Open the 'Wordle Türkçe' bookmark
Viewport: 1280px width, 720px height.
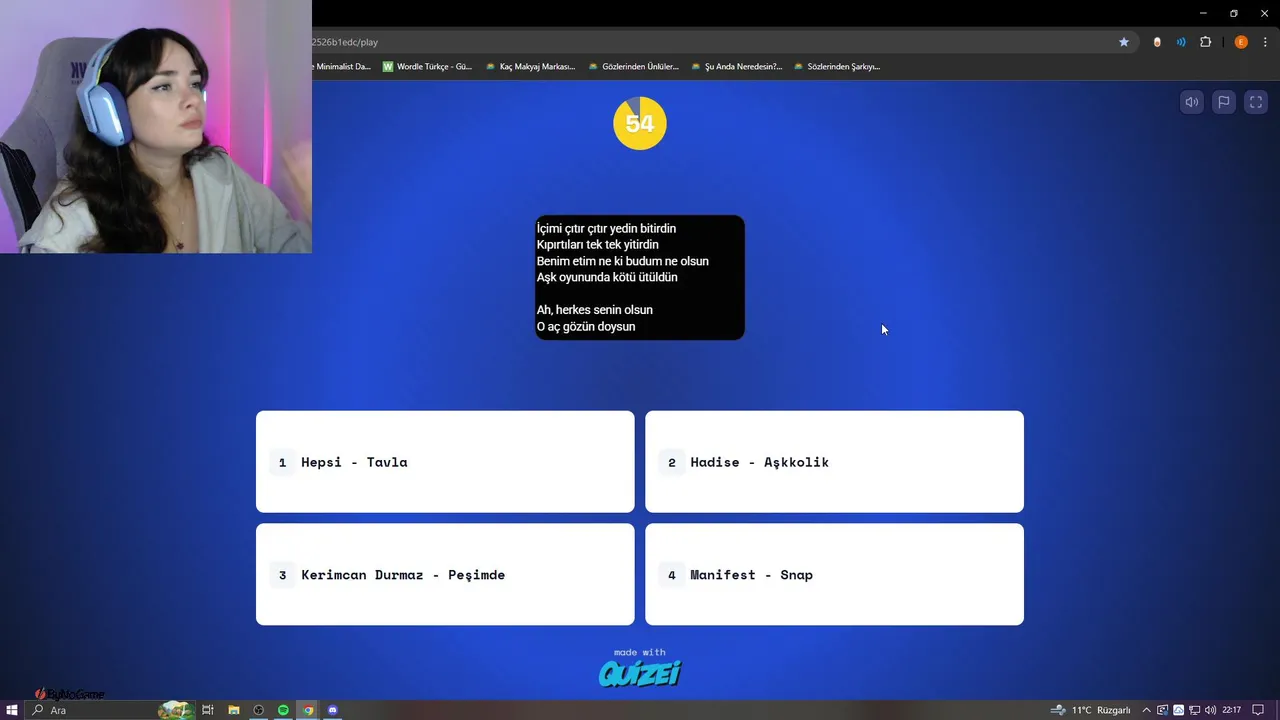pyautogui.click(x=427, y=67)
